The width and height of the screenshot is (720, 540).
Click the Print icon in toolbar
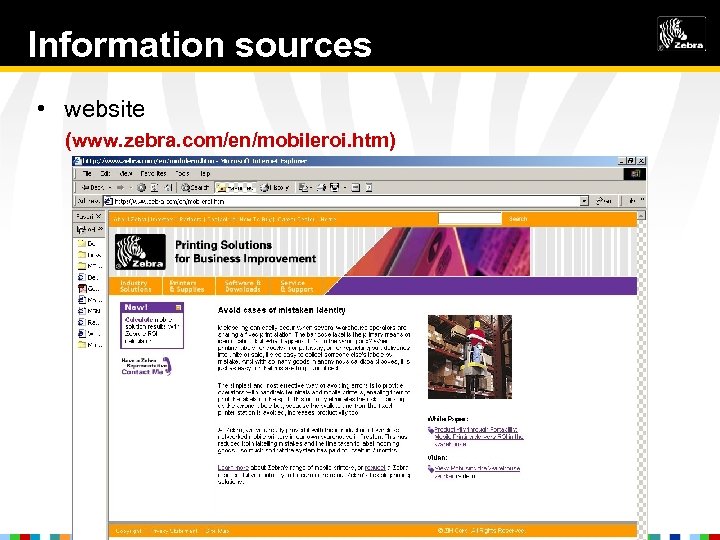(x=321, y=187)
